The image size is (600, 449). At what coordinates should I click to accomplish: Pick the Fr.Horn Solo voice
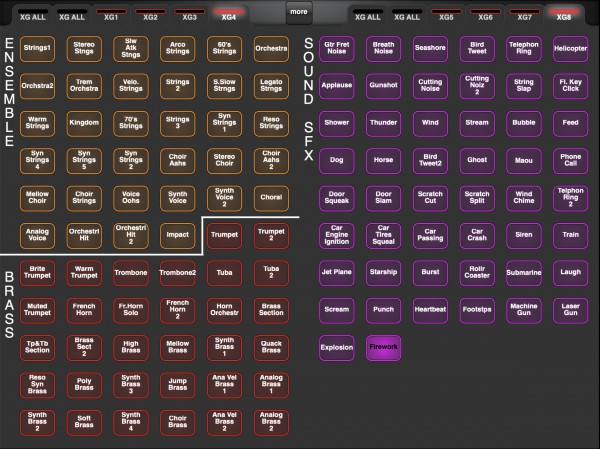pos(131,310)
